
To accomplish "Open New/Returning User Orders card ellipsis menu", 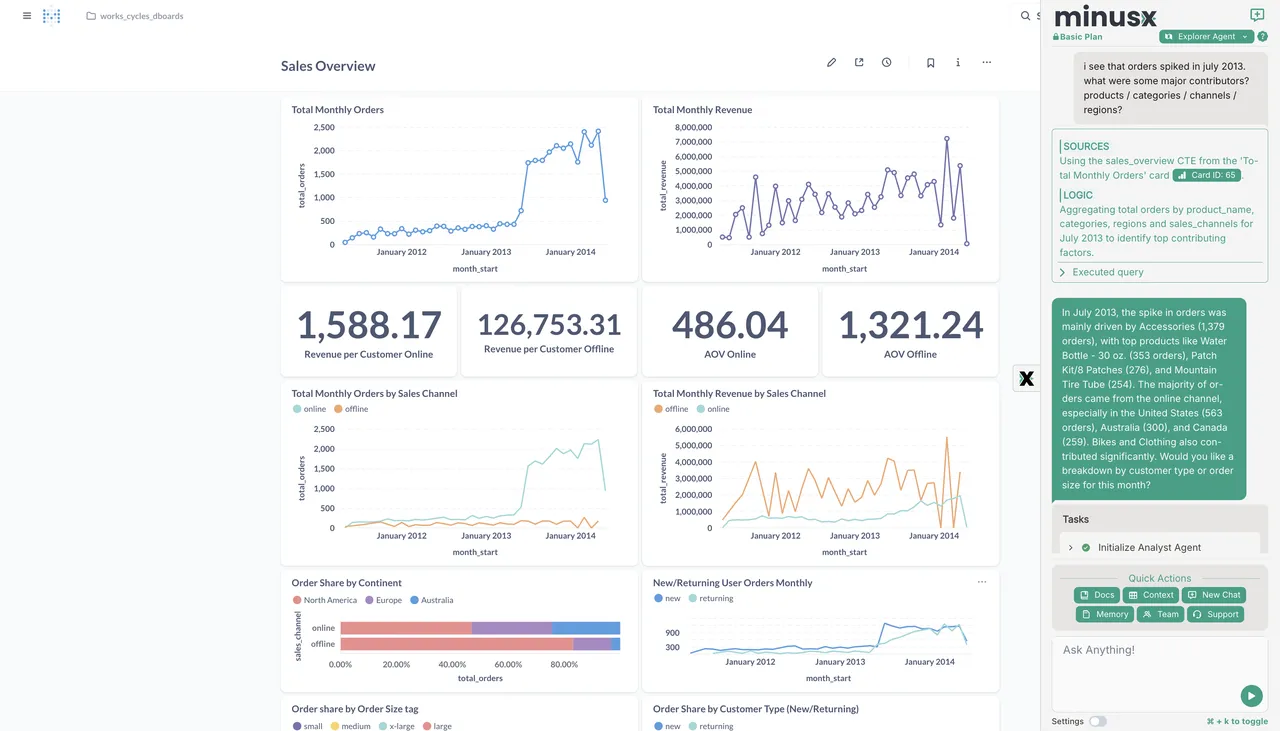I will pyautogui.click(x=982, y=582).
